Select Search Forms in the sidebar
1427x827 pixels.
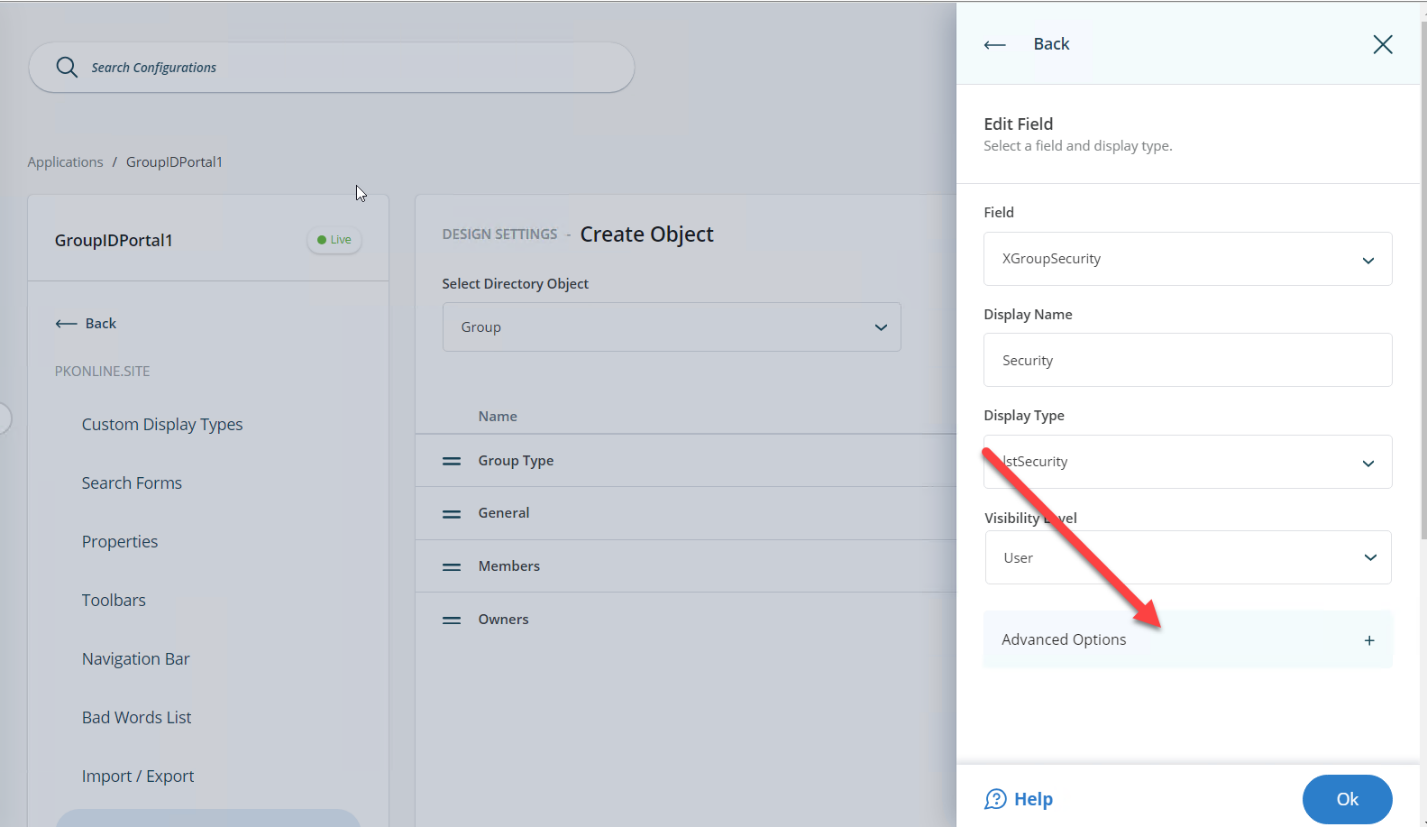[x=131, y=482]
